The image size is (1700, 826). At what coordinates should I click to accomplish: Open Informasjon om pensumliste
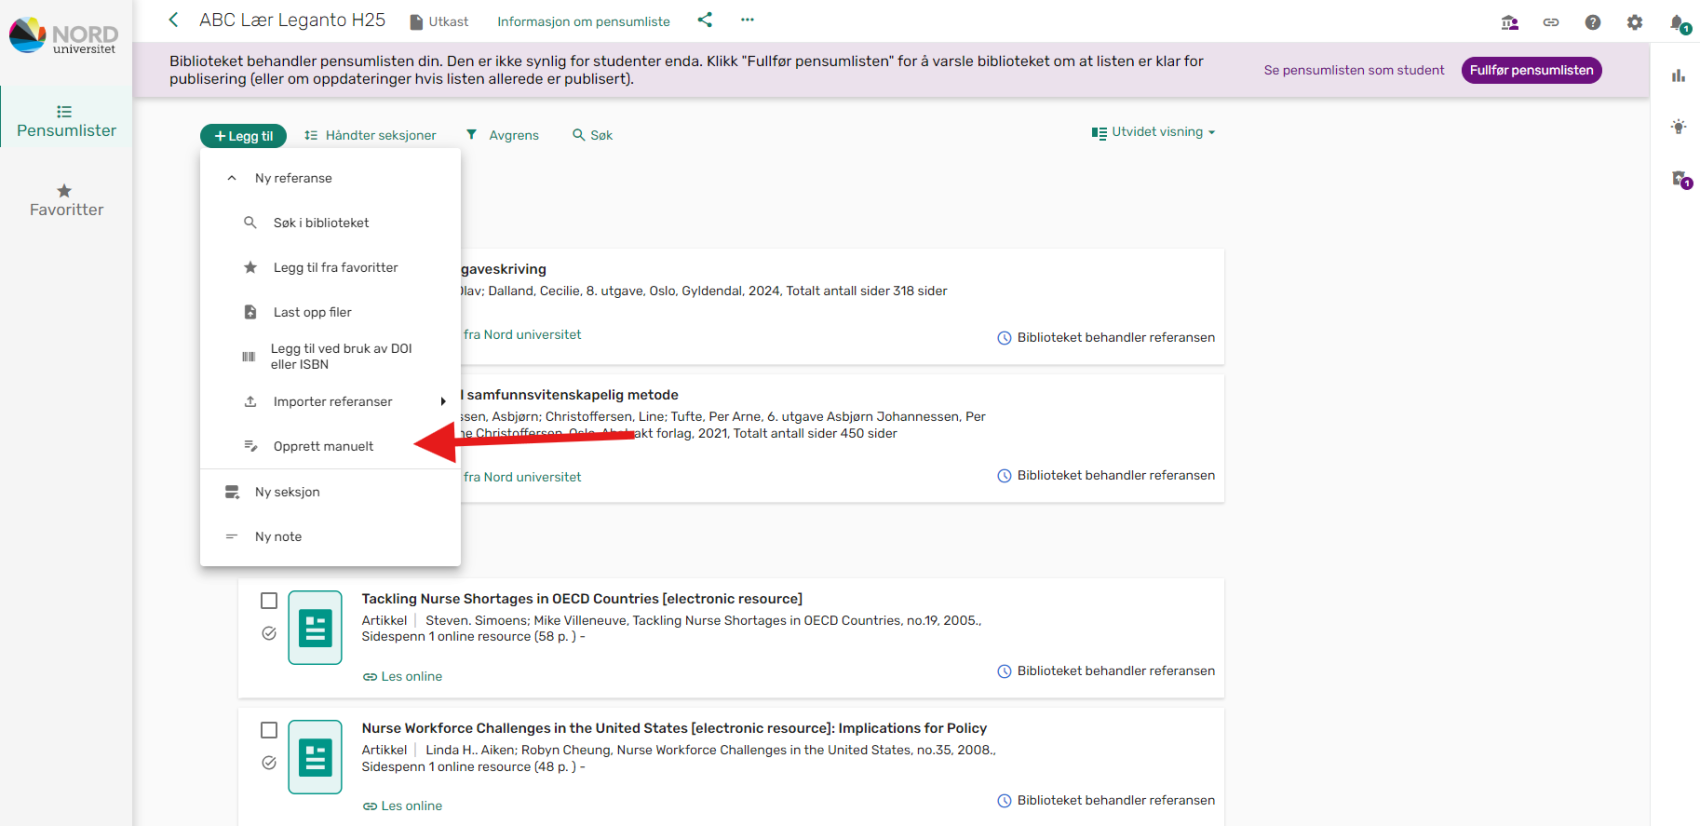pos(584,21)
